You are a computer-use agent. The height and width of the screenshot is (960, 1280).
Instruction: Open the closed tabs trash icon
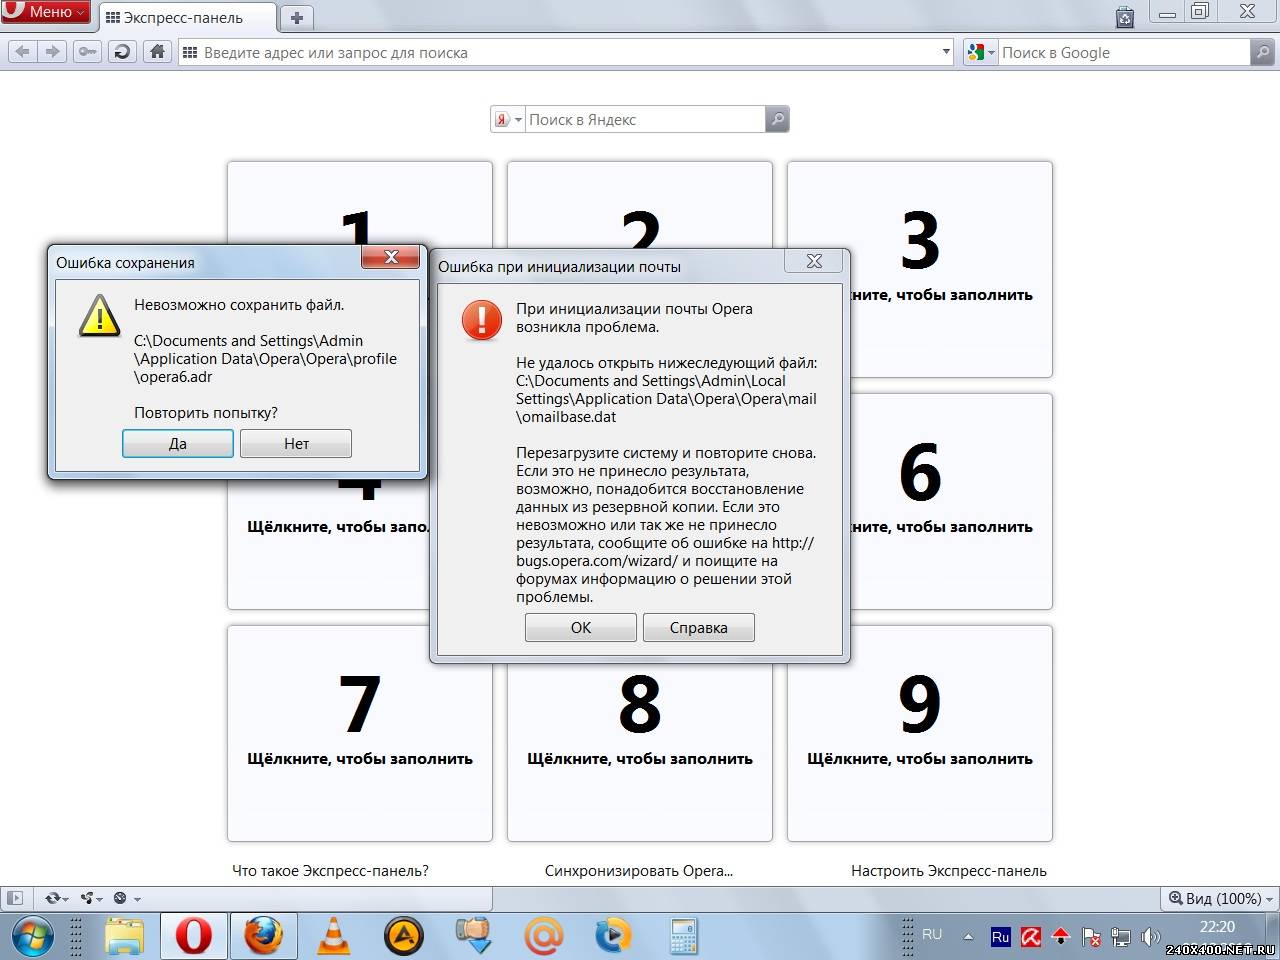click(1125, 16)
